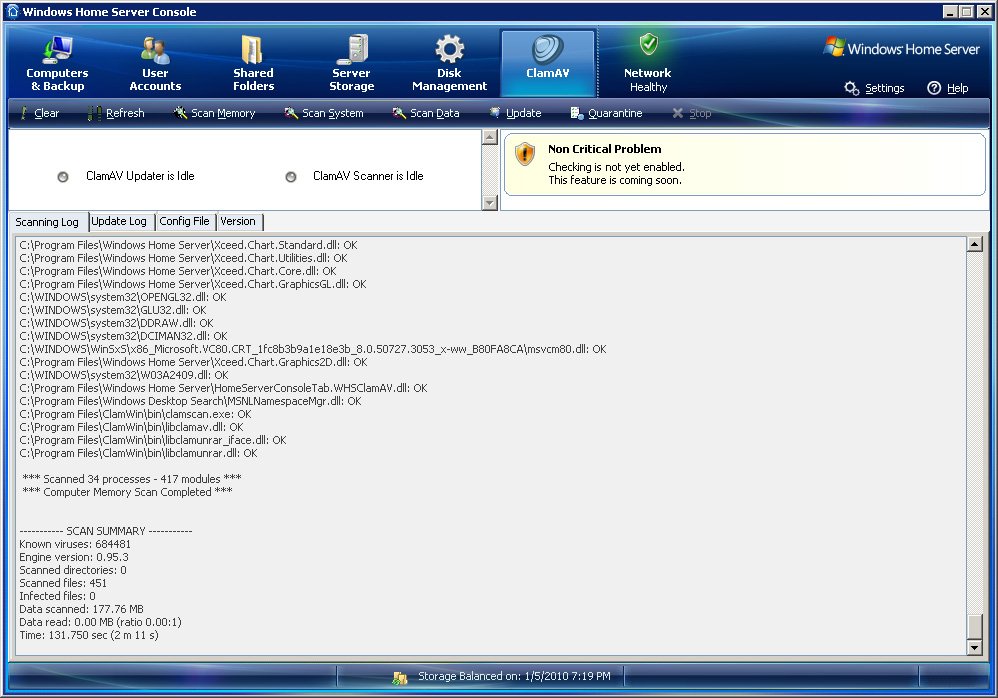Start Scan System
998x698 pixels.
pyautogui.click(x=324, y=113)
